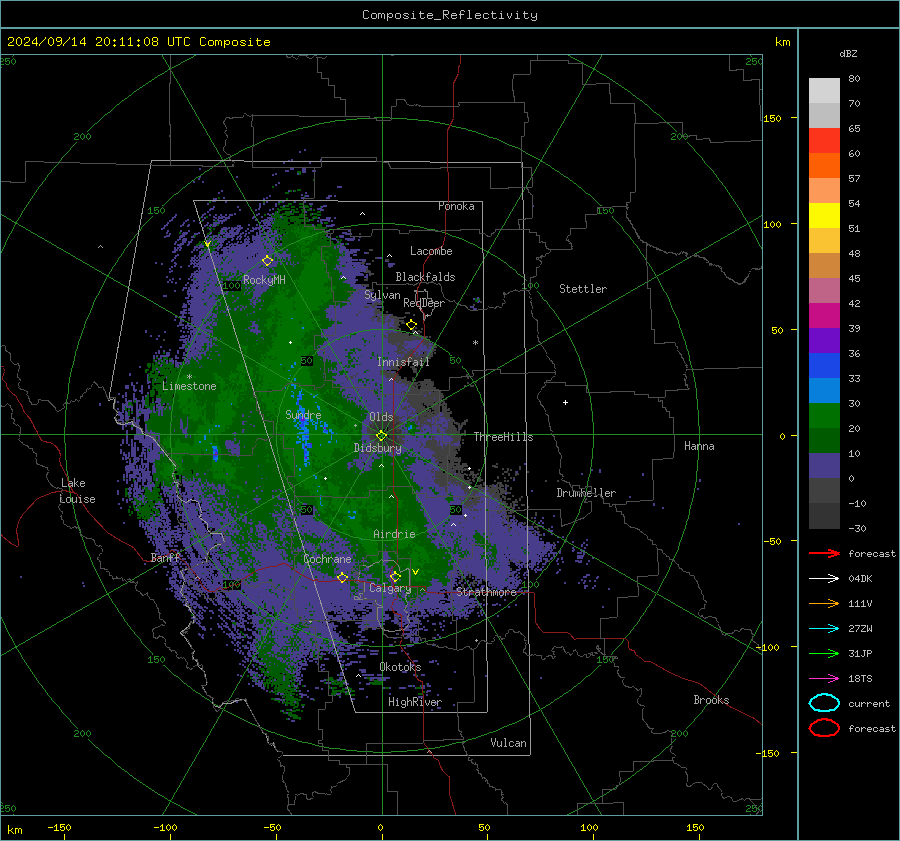The image size is (900, 841).
Task: Select the purple 39 dBZ color swatch
Action: 824,341
